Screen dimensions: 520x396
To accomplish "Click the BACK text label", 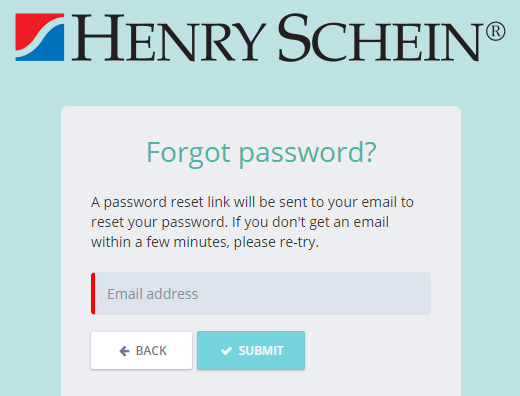I will [x=151, y=351].
